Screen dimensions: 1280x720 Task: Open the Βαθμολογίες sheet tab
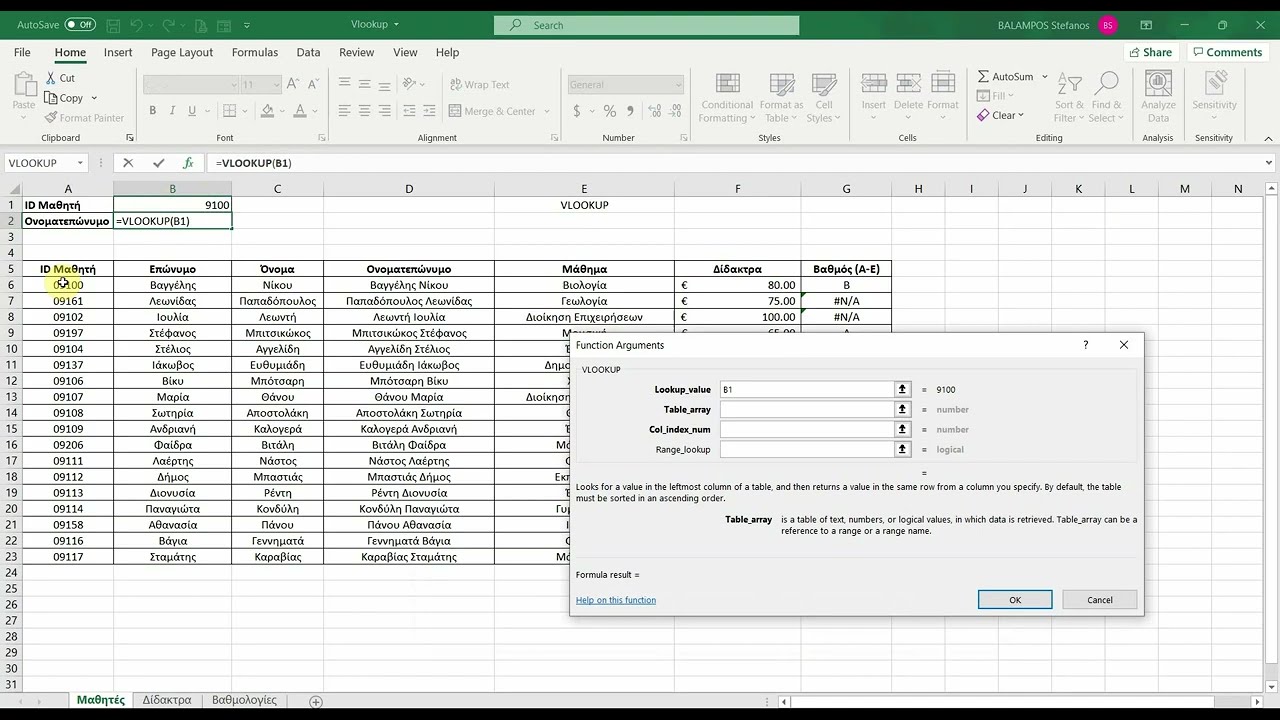coord(245,700)
